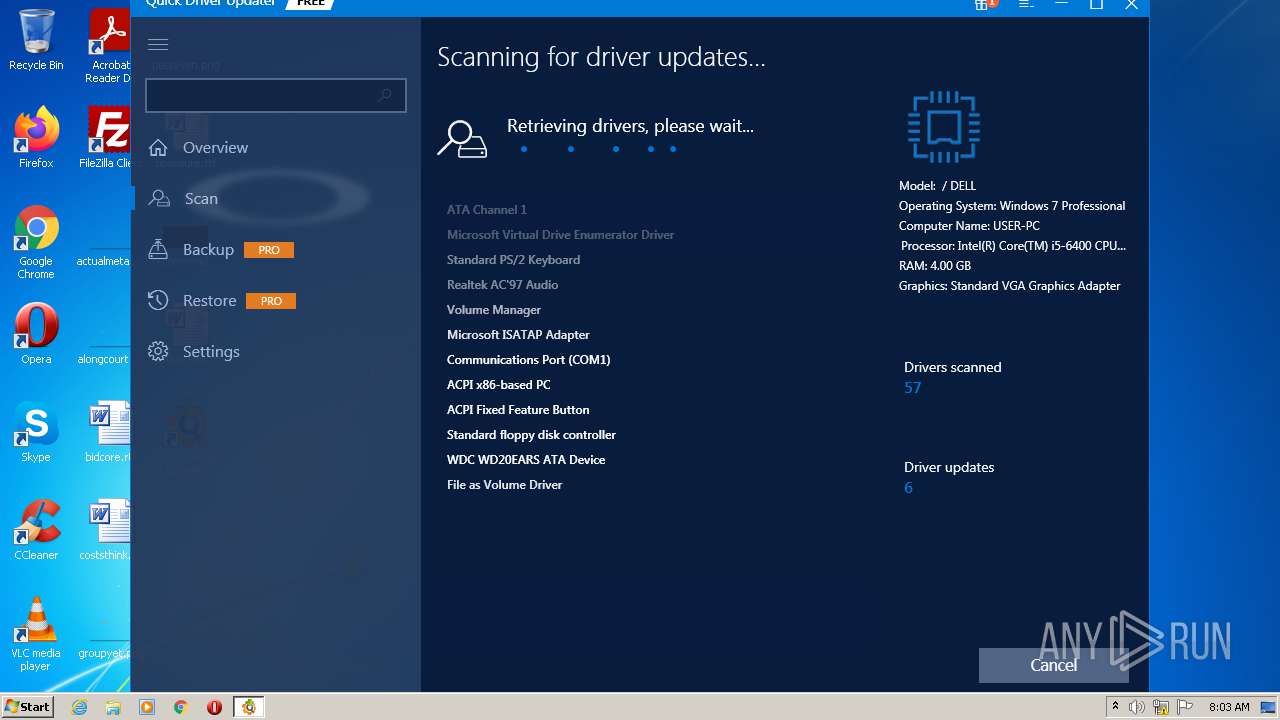This screenshot has height=720, width=1280.
Task: Click the gift offers icon in title bar
Action: [984, 5]
